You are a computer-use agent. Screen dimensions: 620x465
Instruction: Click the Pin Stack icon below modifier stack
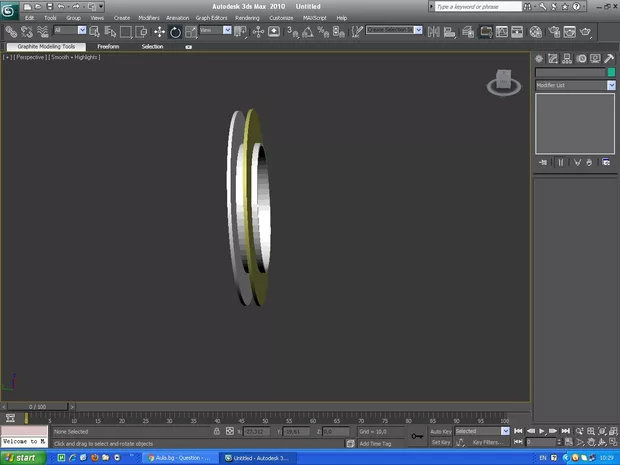coord(543,162)
